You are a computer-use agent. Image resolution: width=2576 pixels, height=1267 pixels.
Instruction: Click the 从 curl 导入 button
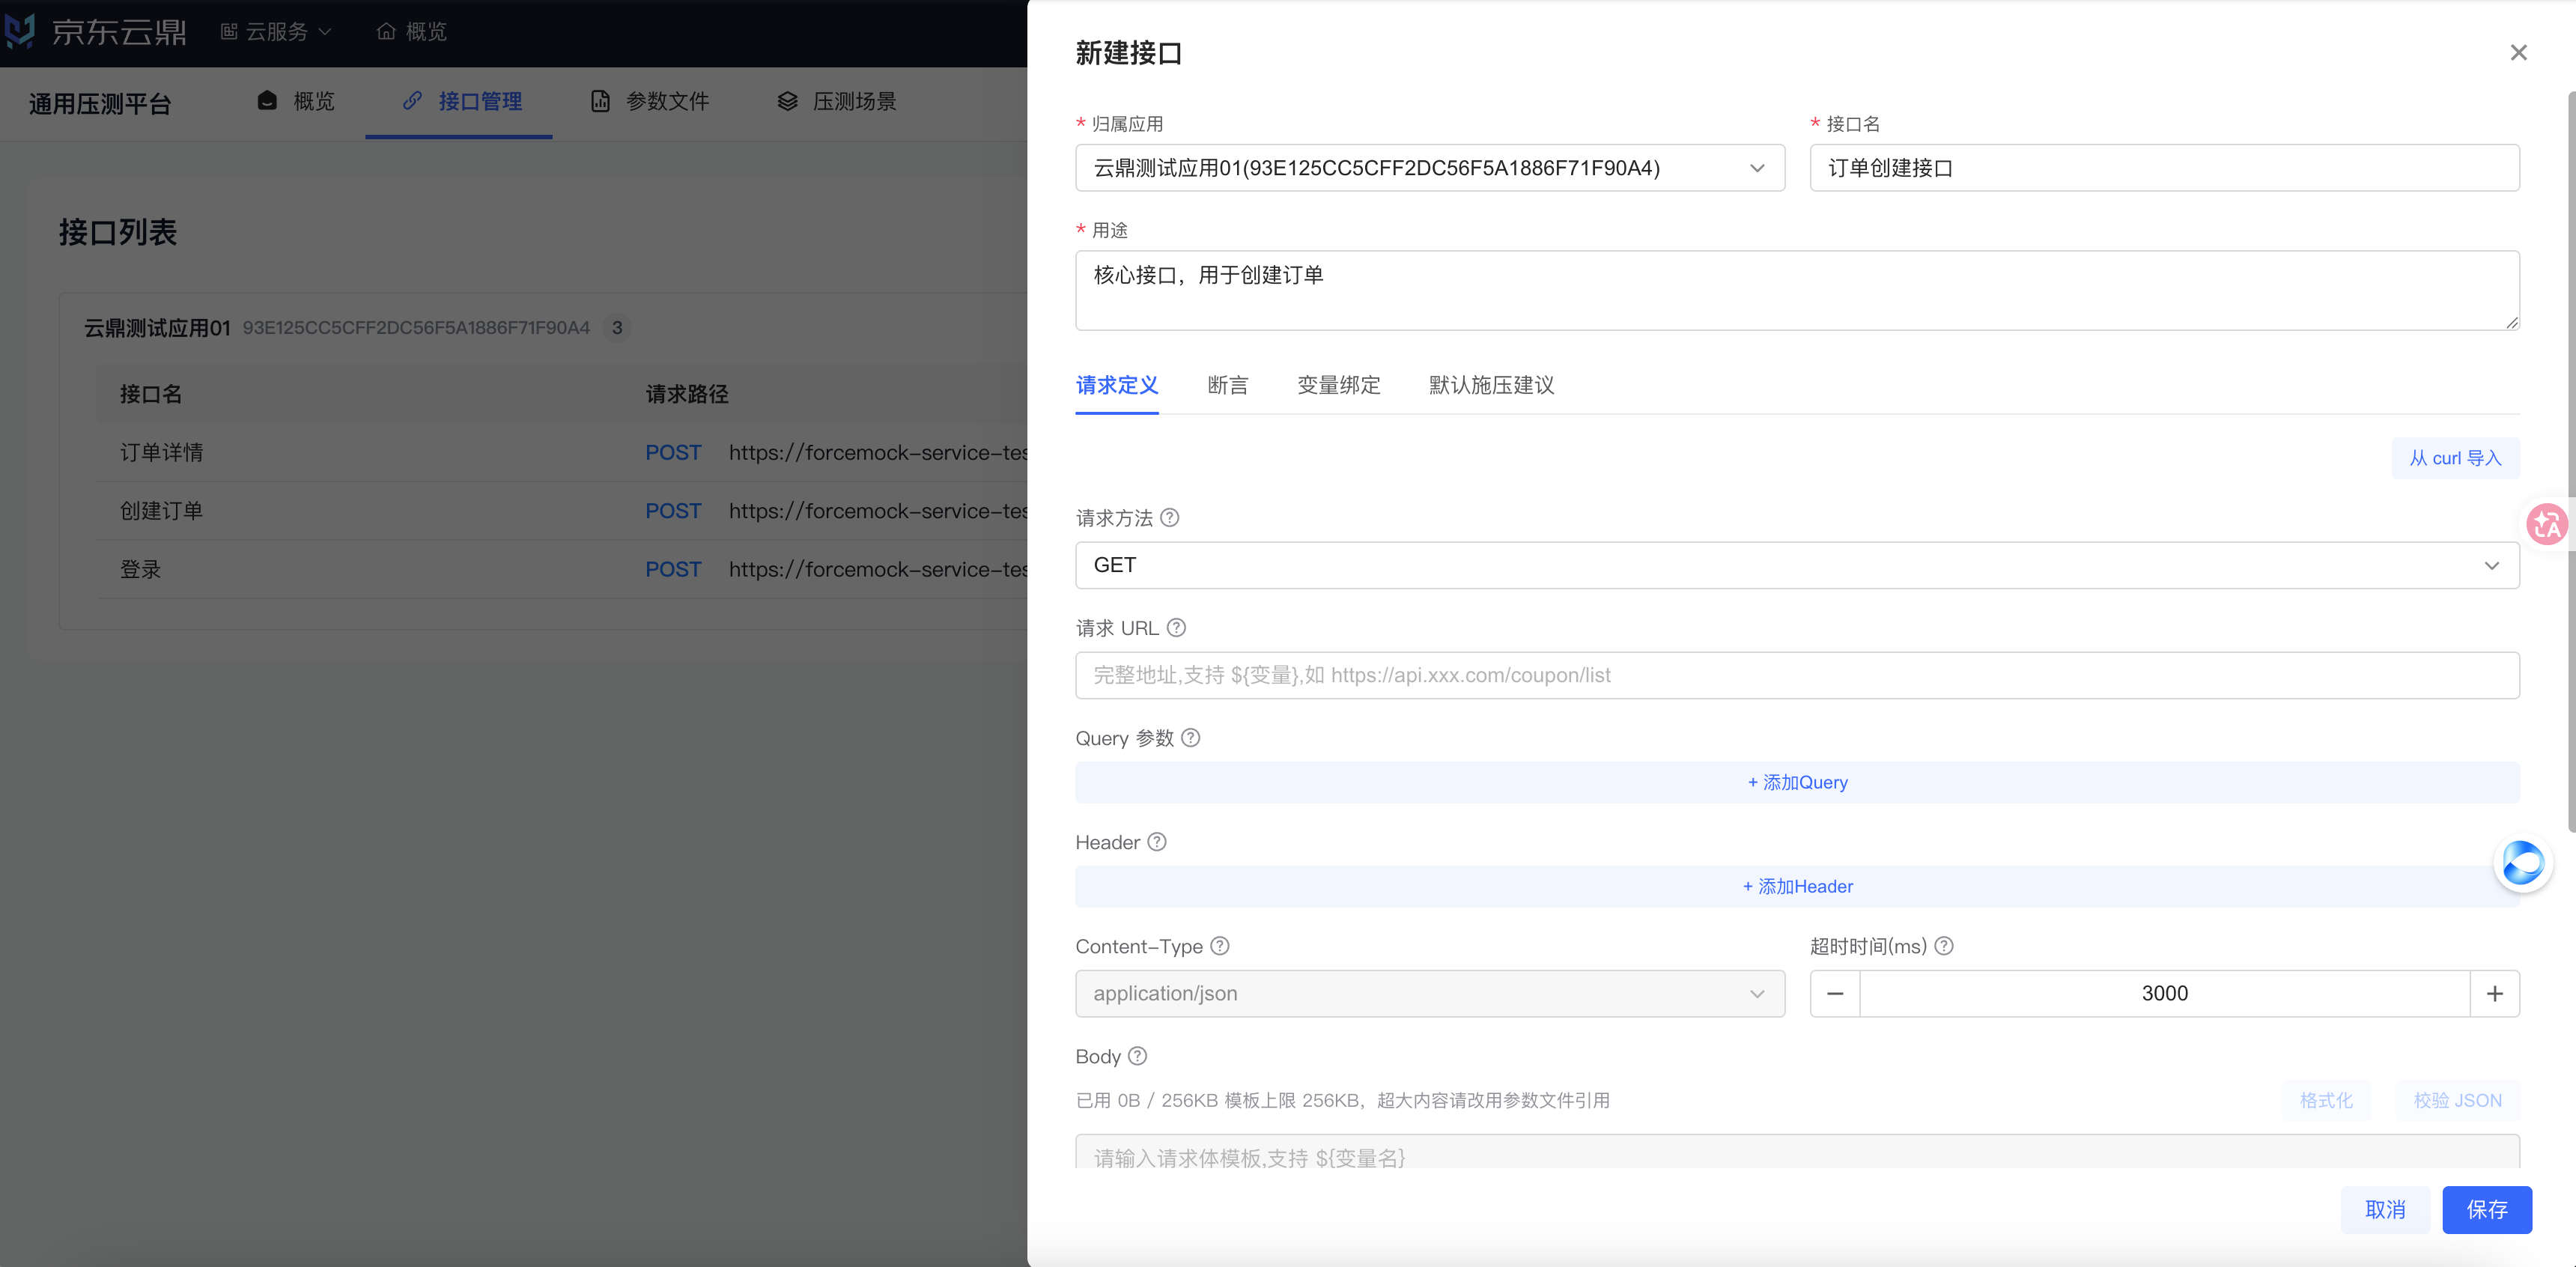point(2455,458)
